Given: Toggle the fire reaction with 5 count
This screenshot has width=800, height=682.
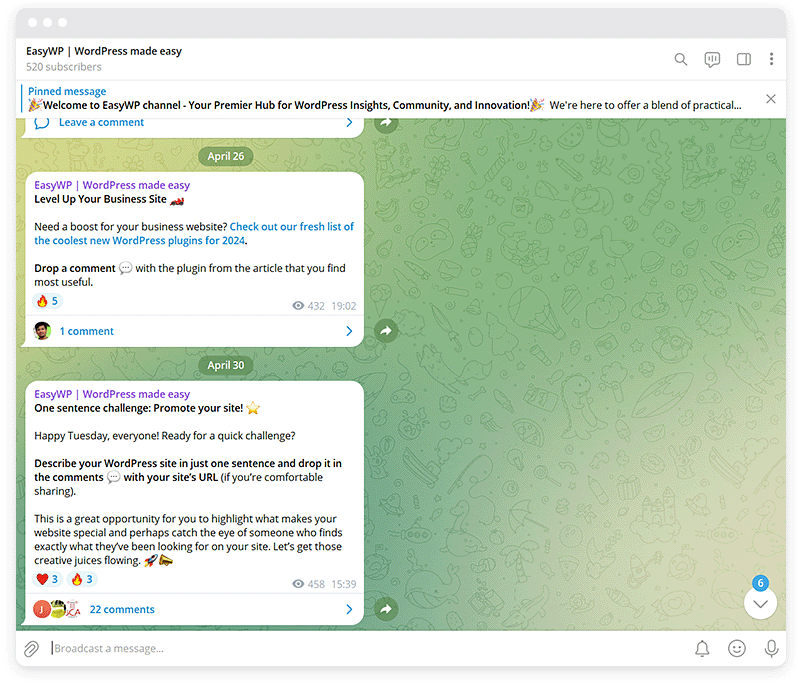Looking at the screenshot, I should point(47,301).
